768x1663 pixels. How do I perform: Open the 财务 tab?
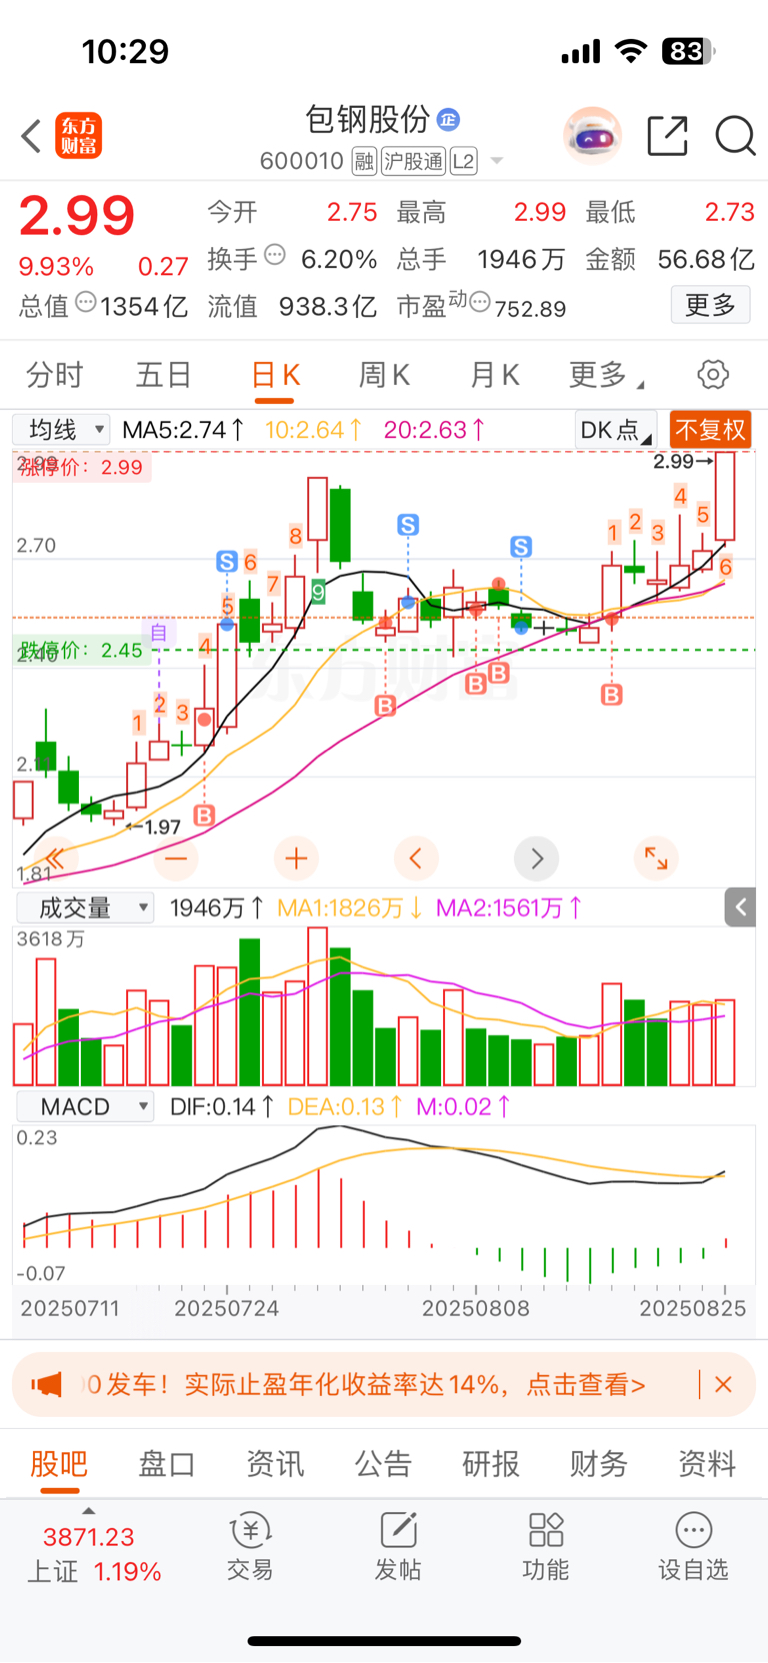(599, 1464)
